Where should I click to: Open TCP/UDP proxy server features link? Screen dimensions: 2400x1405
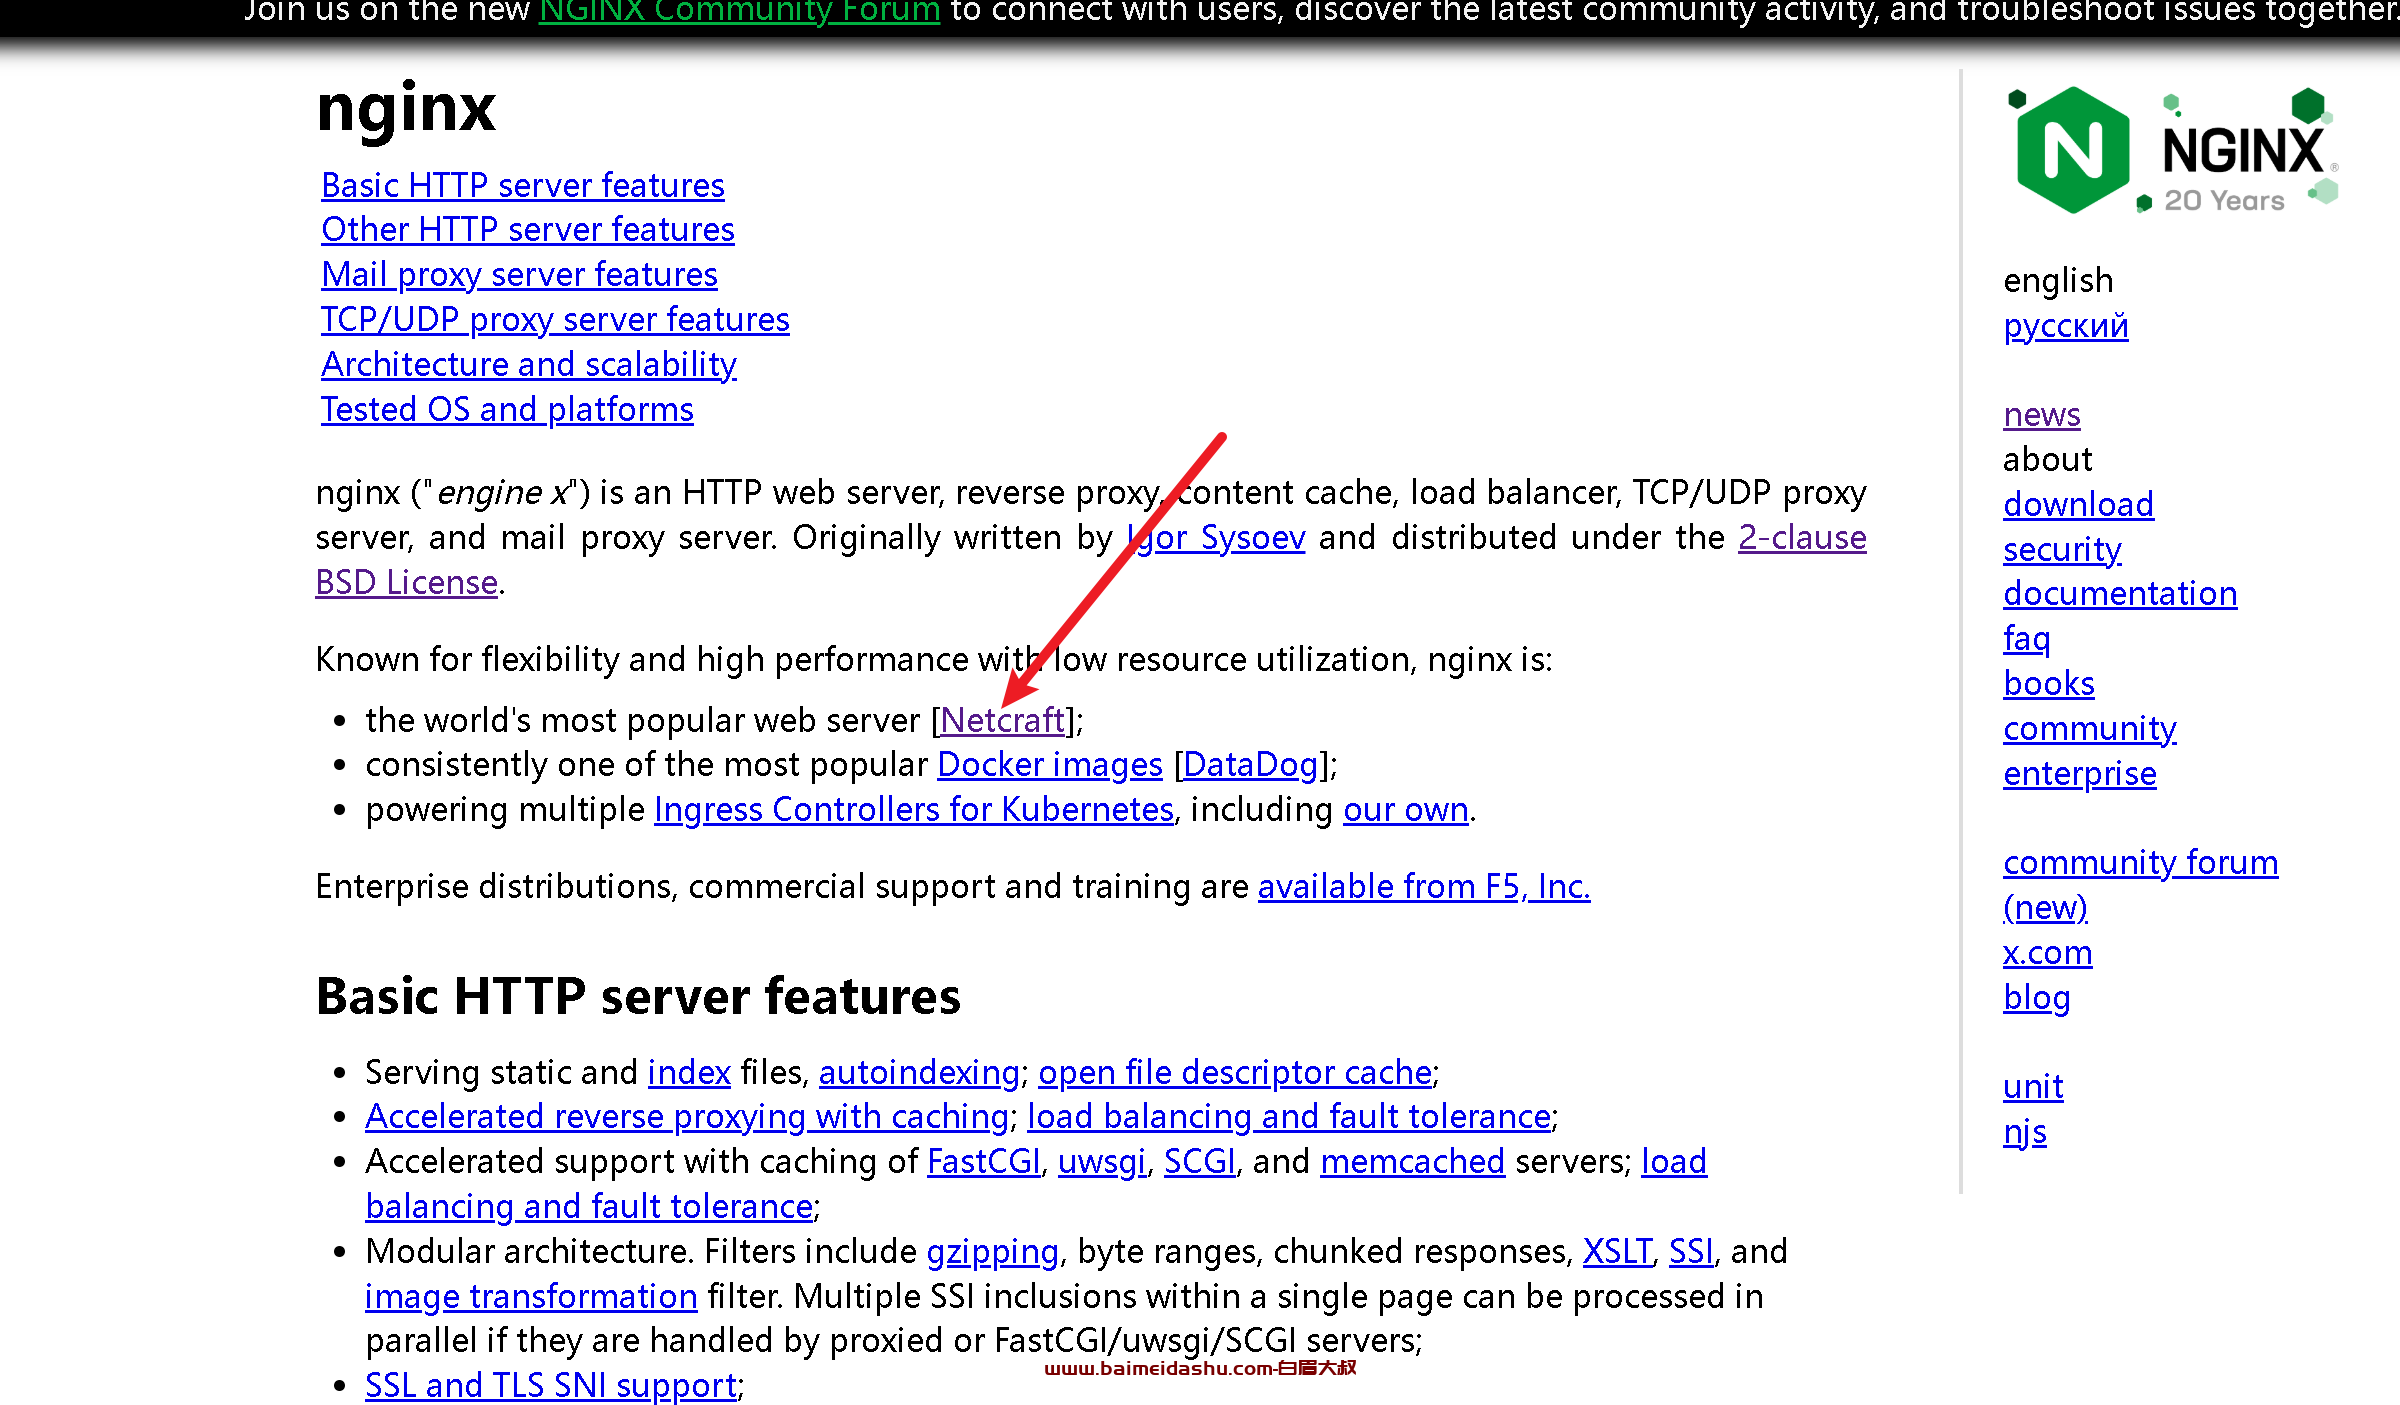(555, 320)
